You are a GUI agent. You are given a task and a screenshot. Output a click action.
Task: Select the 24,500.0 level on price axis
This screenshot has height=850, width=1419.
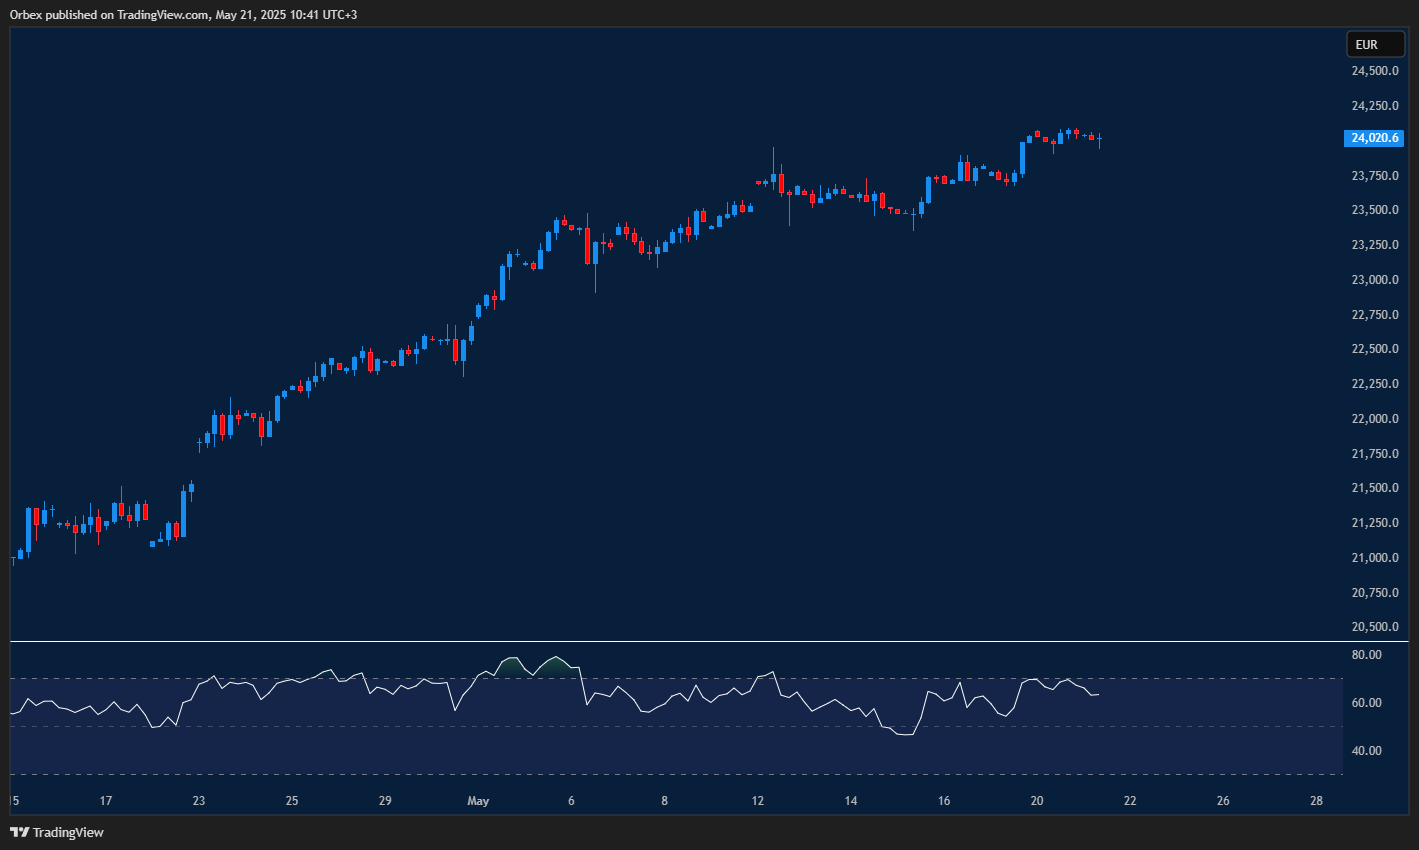click(x=1374, y=71)
